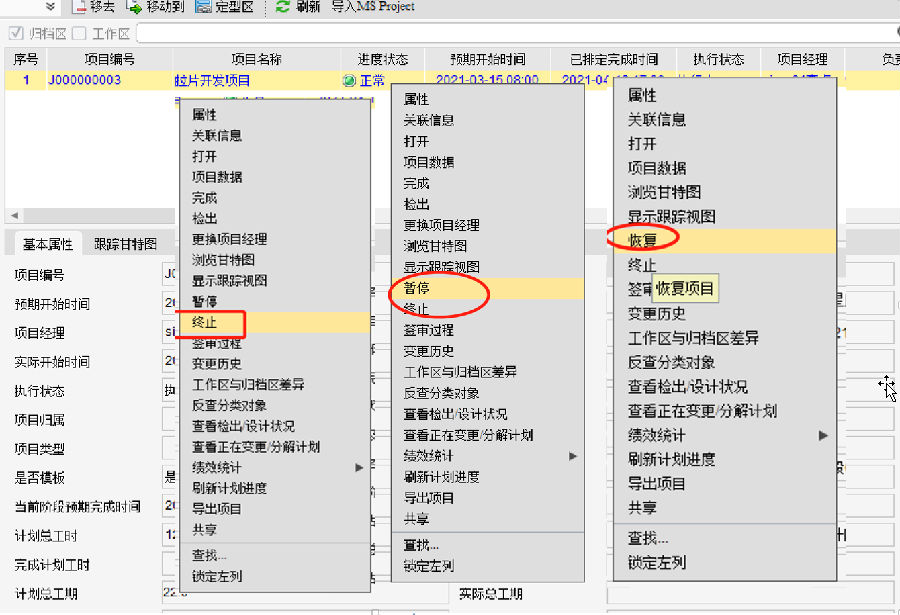
Task: Toggle the 工作区 checkbox
Action: 79,33
